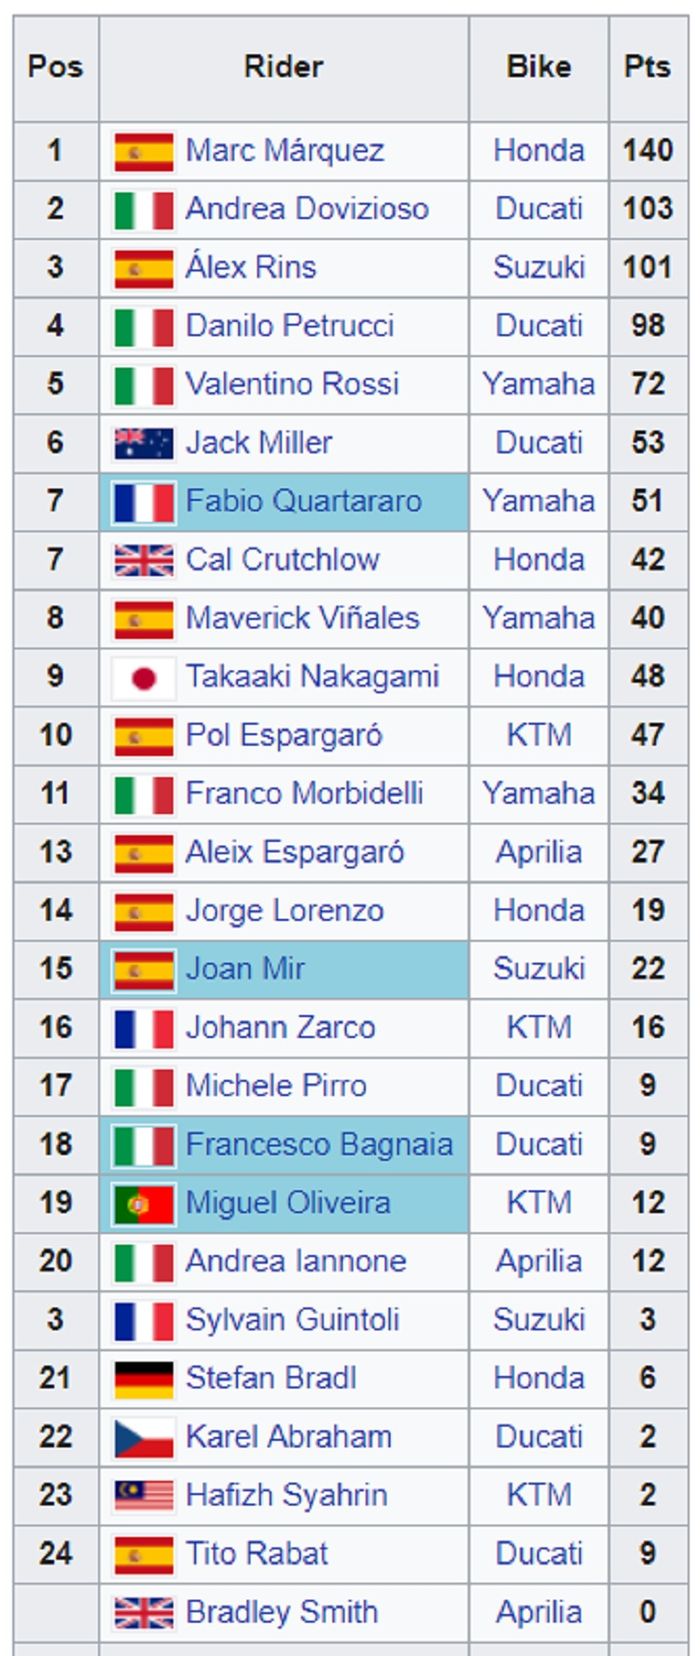Click the Portuguese flag beside Miguel Oliveira
The height and width of the screenshot is (1656, 700).
[x=144, y=1203]
